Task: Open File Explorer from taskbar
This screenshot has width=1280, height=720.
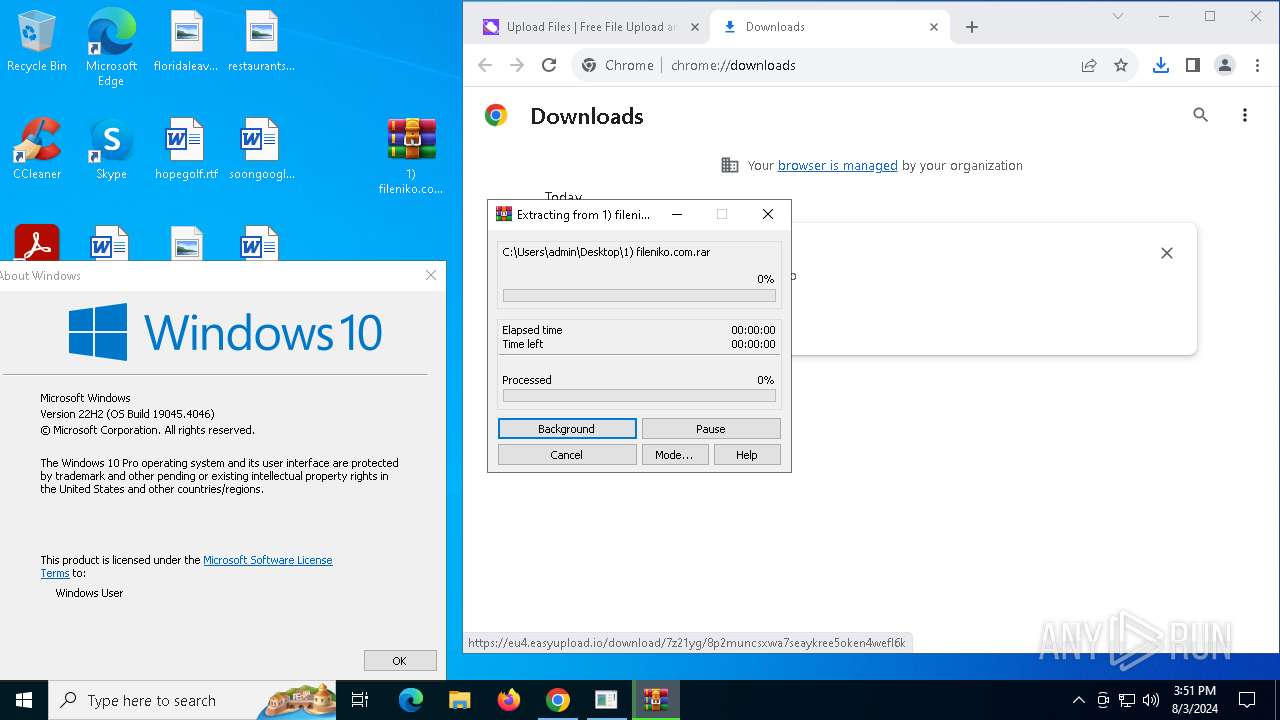Action: pos(459,700)
